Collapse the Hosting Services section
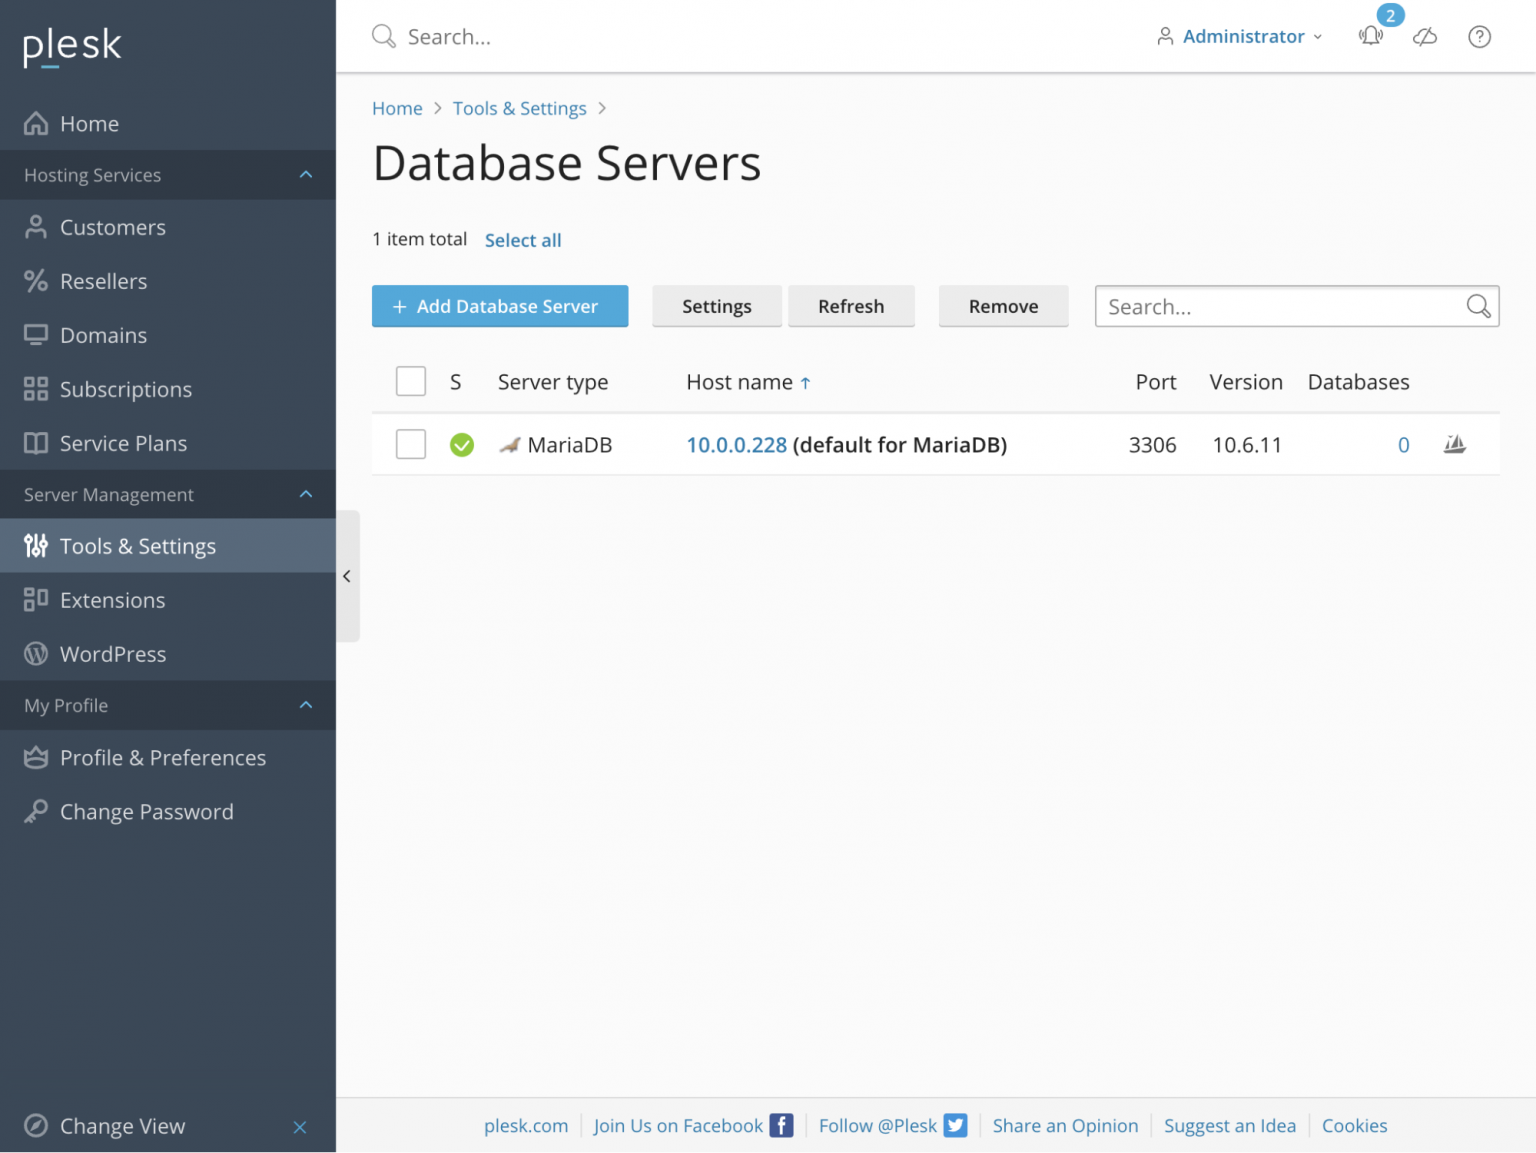1536x1153 pixels. pyautogui.click(x=306, y=175)
